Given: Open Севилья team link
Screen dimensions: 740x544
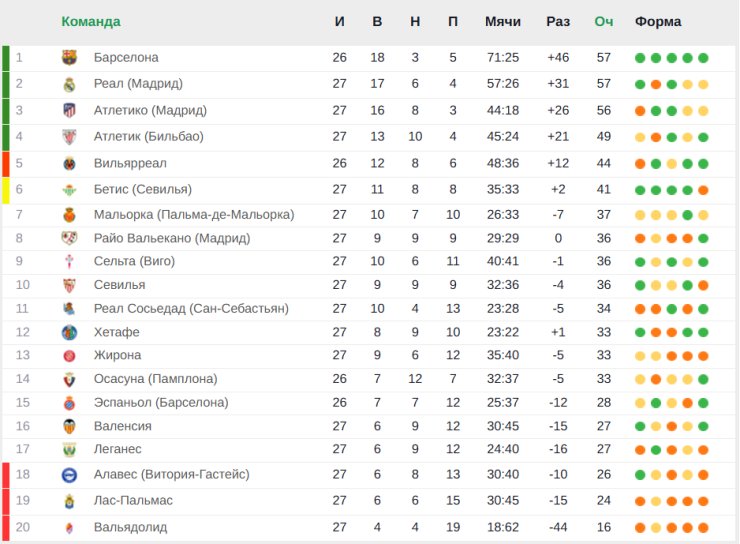Looking at the screenshot, I should 119,284.
